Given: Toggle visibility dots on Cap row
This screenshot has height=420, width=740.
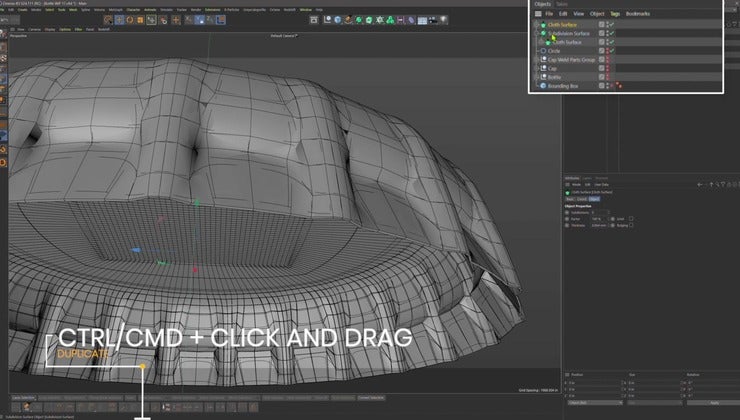Looking at the screenshot, I should [x=607, y=68].
